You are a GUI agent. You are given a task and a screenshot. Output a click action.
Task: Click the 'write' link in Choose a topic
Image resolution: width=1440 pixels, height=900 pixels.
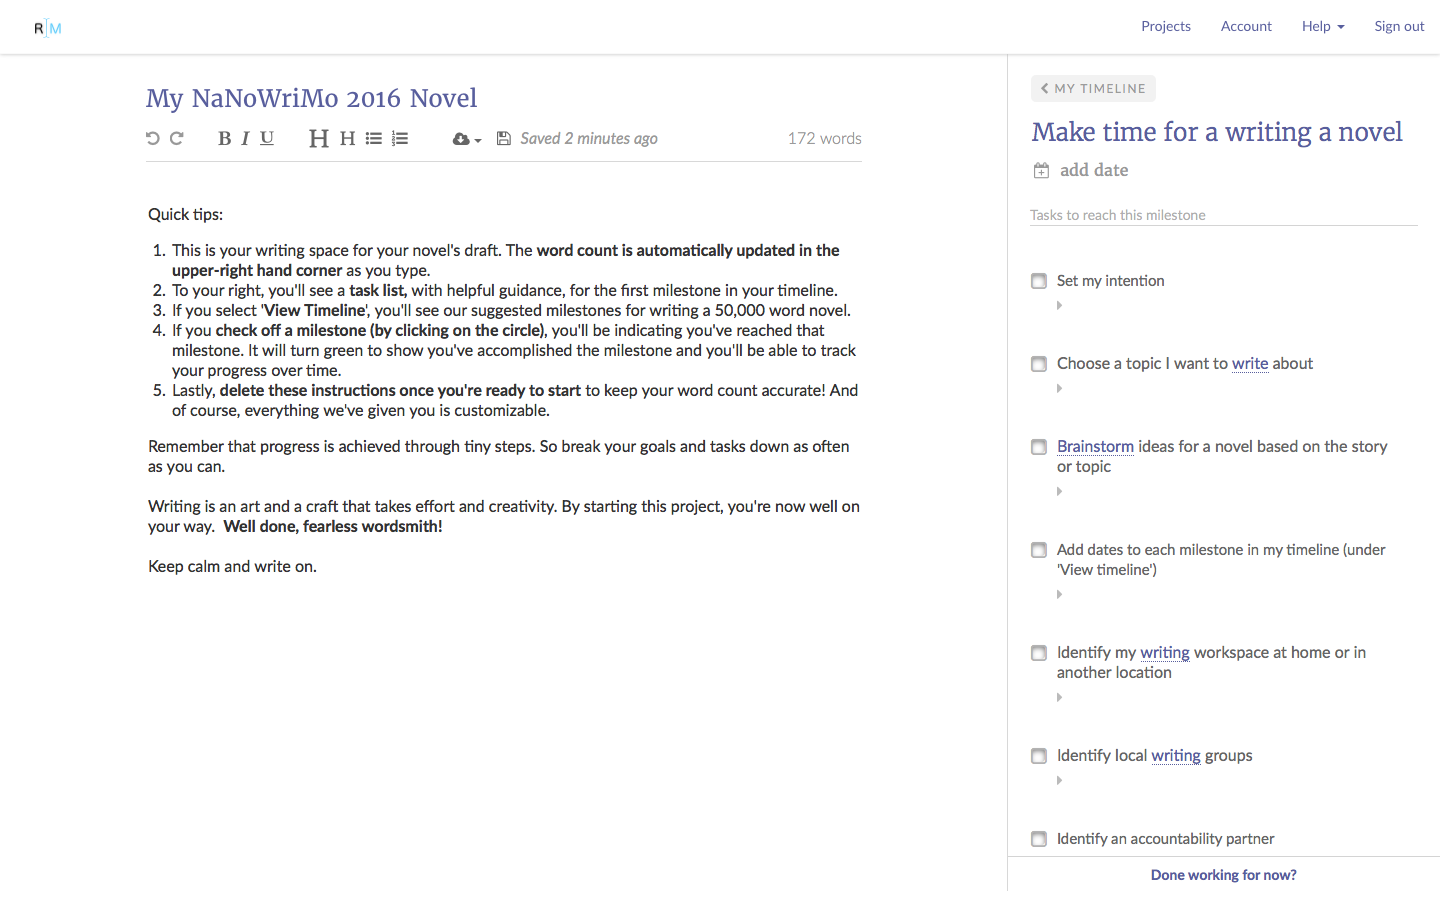[x=1250, y=364]
